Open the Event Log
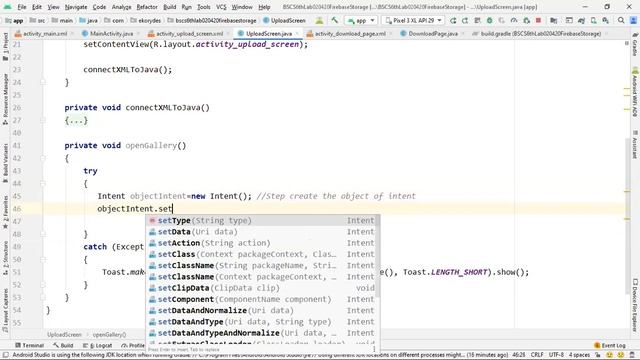Screen dimensions: 640x360 (x=610, y=345)
